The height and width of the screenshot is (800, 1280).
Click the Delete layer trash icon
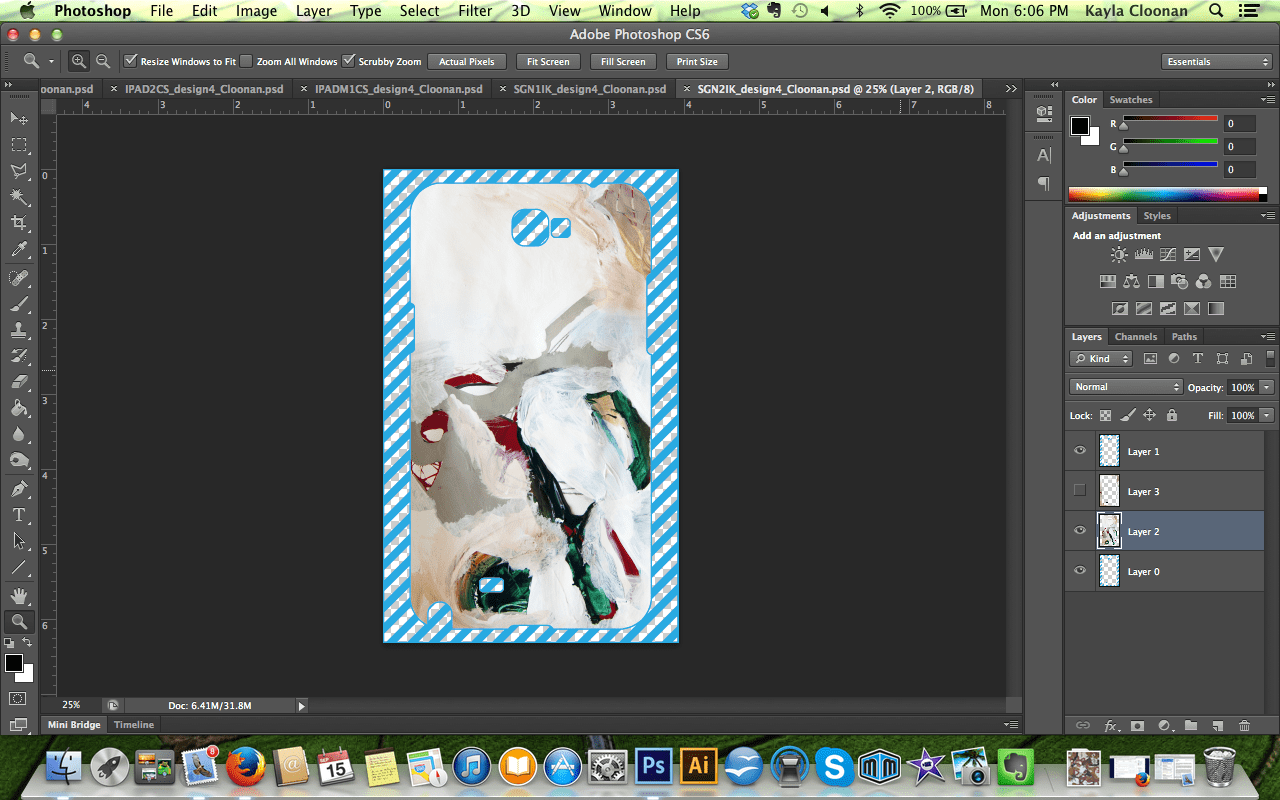pos(1244,725)
